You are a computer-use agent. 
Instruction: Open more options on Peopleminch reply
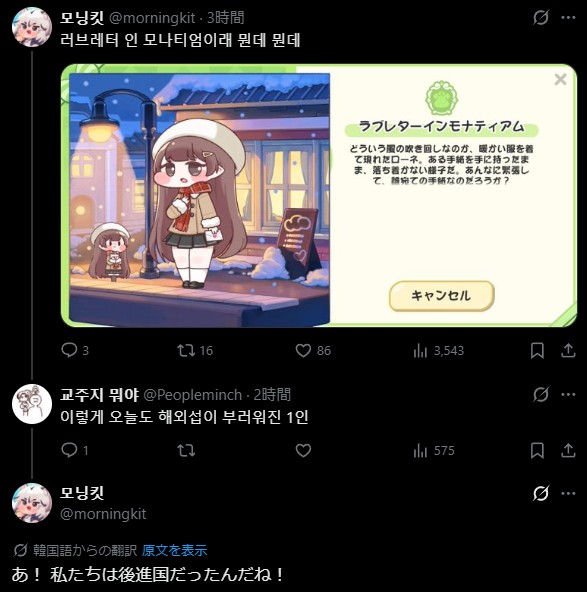tap(569, 395)
